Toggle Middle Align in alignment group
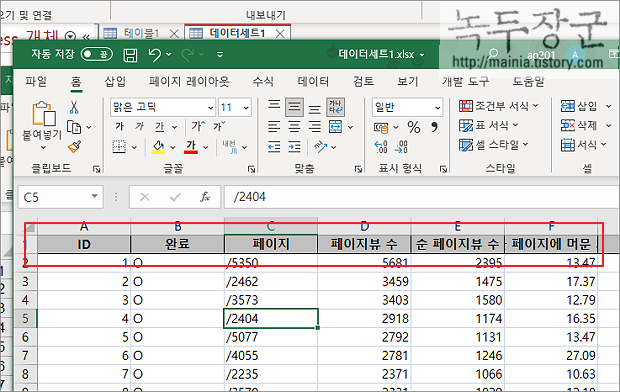 pos(294,107)
